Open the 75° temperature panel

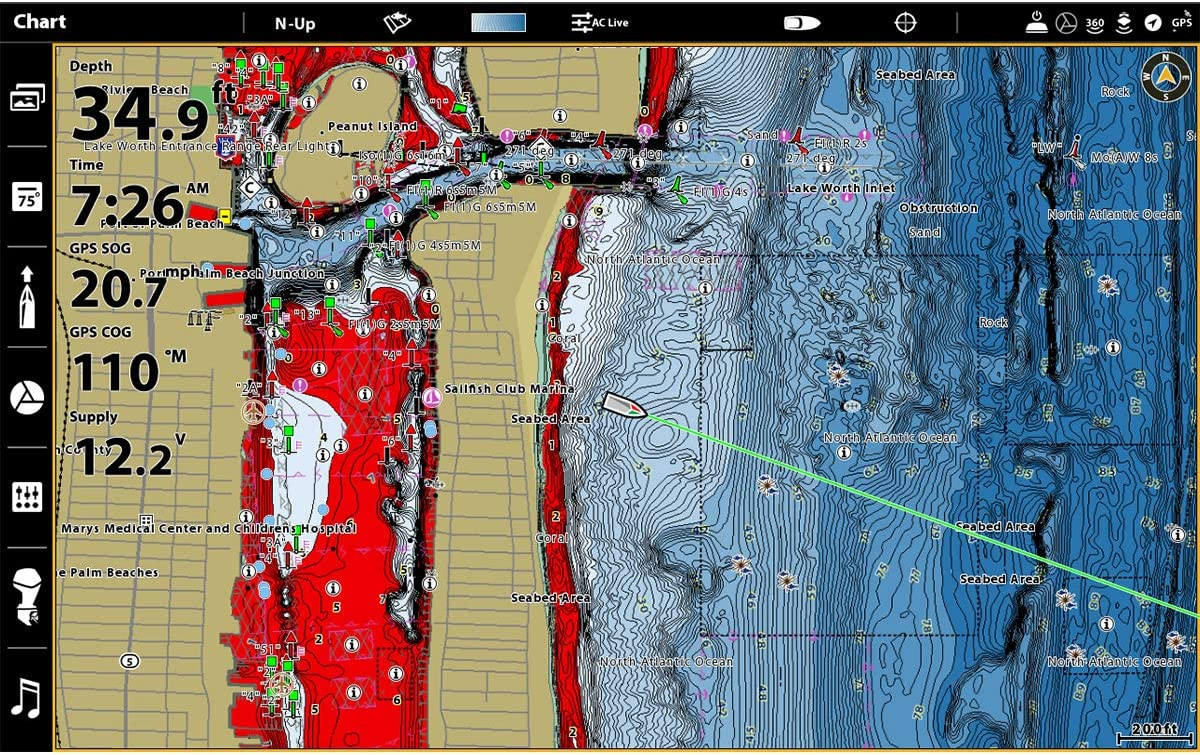[x=27, y=199]
